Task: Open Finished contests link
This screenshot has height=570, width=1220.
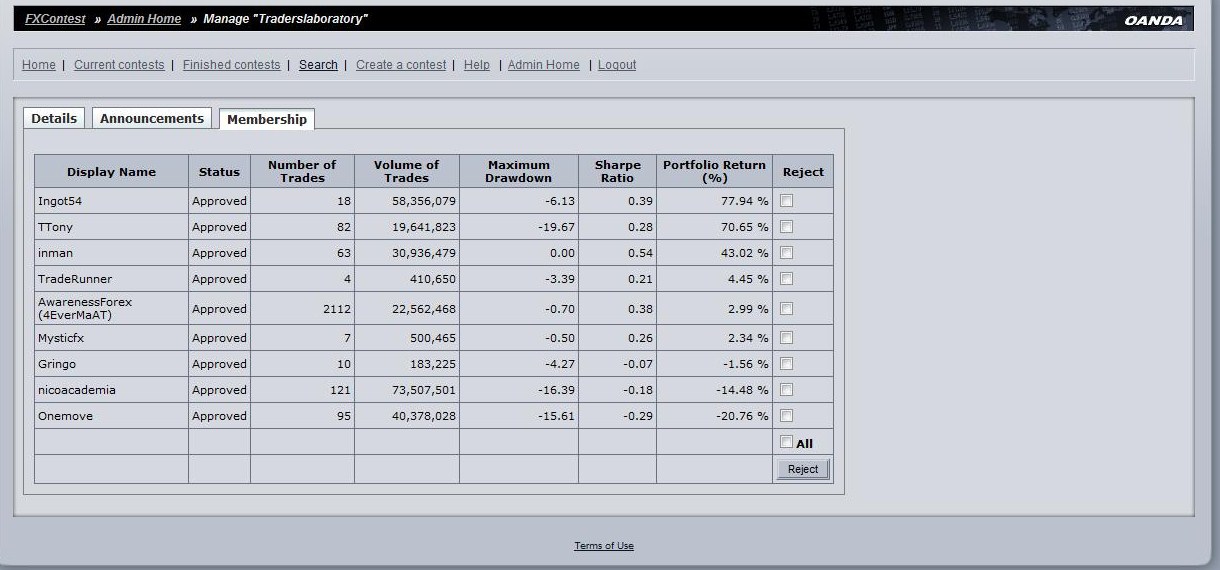Action: [x=232, y=65]
